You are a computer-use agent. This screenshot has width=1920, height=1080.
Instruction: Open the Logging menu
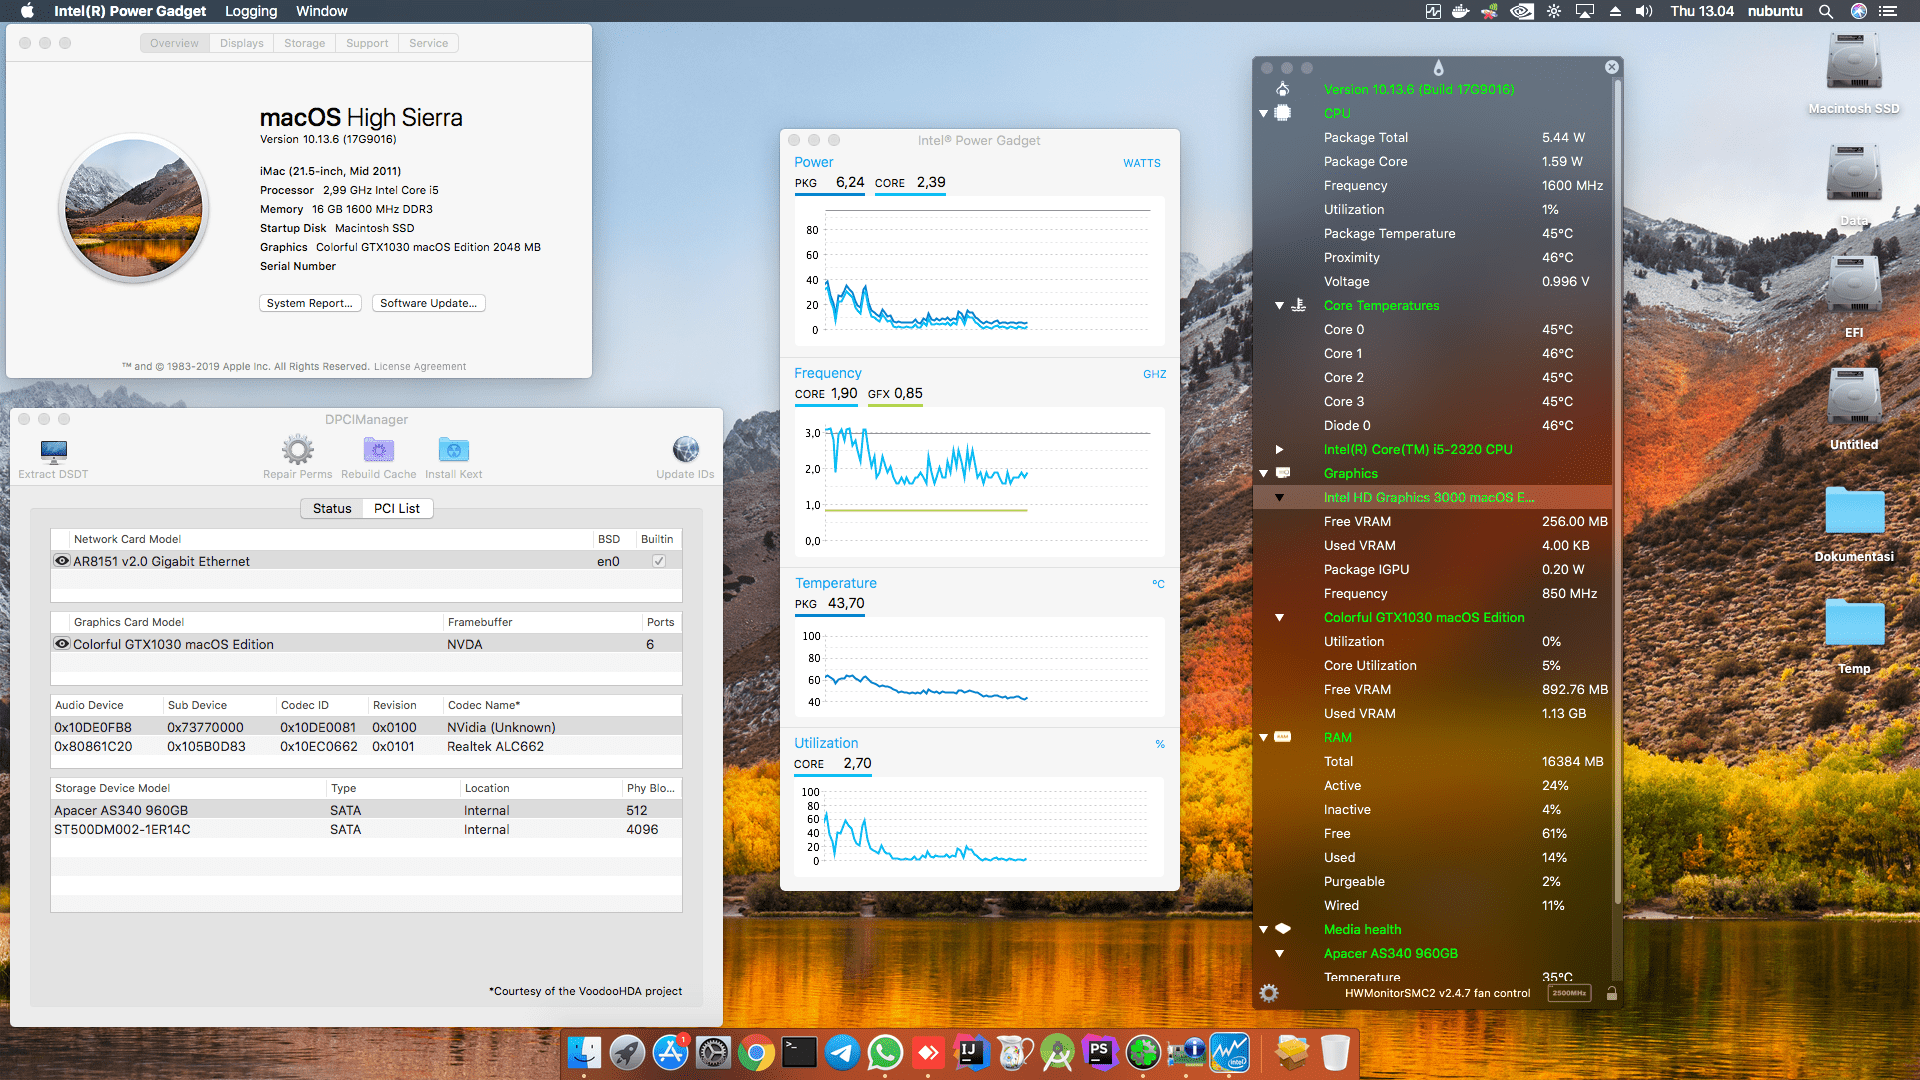click(250, 11)
